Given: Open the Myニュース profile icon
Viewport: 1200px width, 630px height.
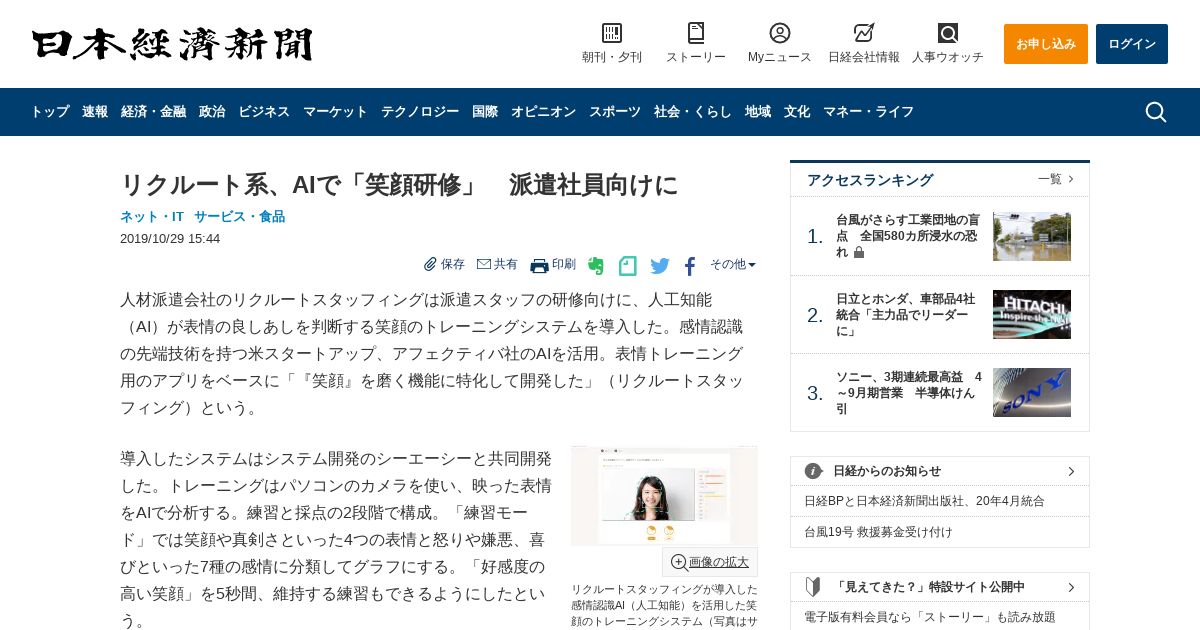Looking at the screenshot, I should click(x=780, y=34).
